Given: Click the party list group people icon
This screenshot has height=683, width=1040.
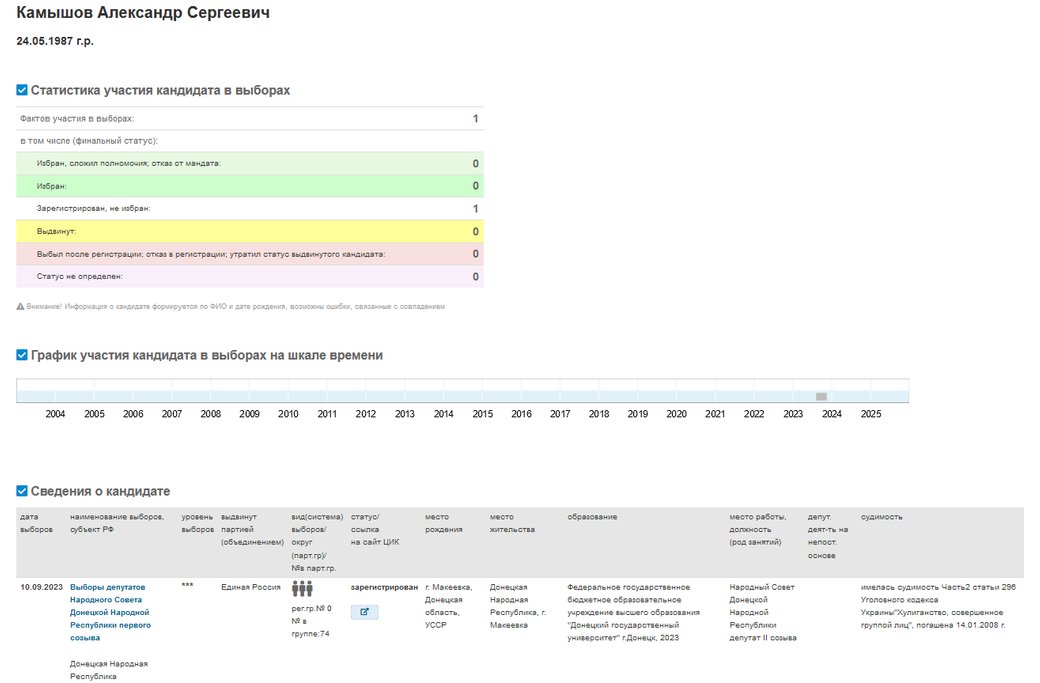Looking at the screenshot, I should coord(302,588).
